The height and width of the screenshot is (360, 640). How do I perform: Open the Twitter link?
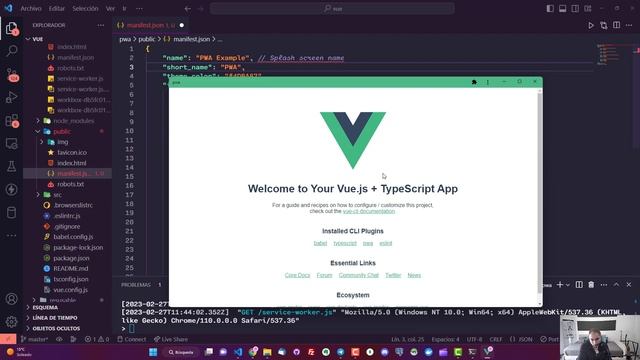(x=393, y=276)
